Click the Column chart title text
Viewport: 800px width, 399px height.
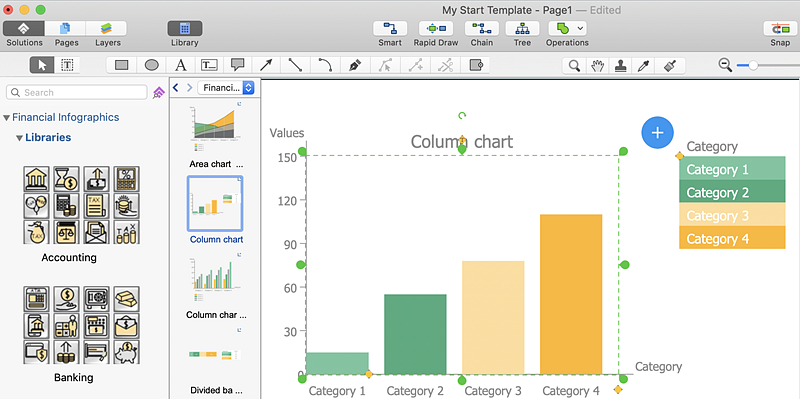[x=462, y=142]
